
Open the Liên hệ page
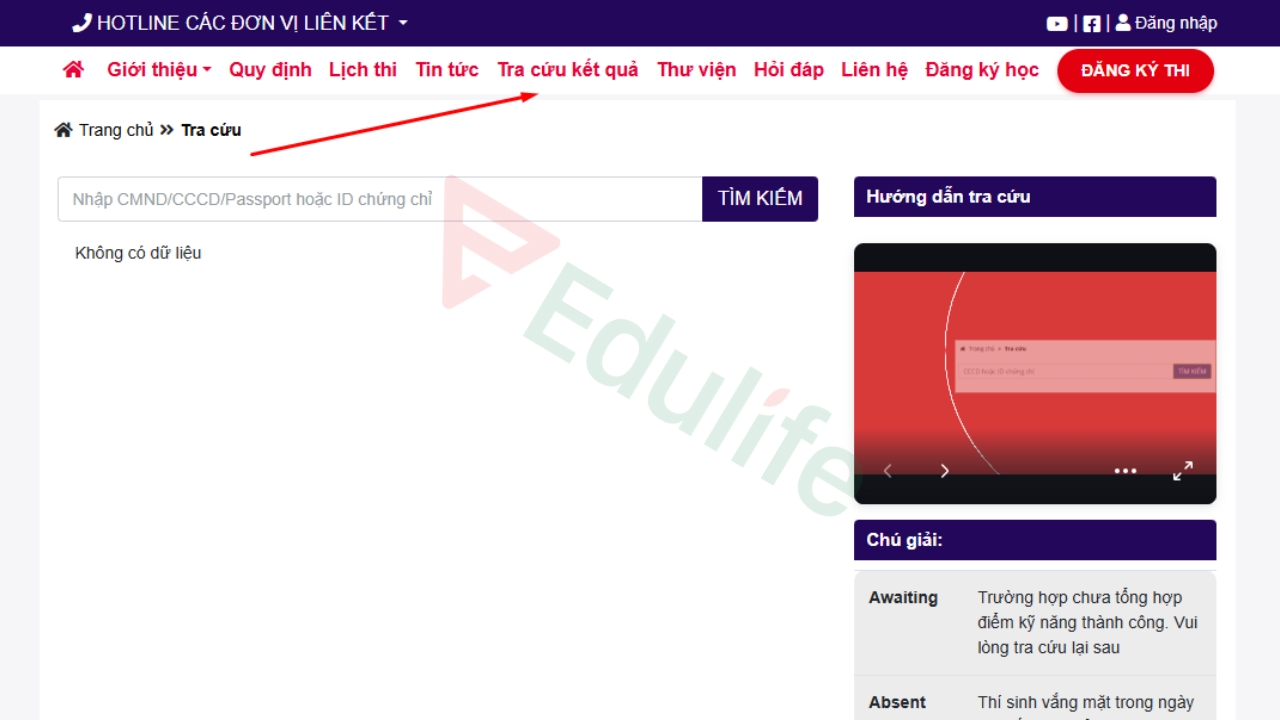pyautogui.click(x=875, y=70)
